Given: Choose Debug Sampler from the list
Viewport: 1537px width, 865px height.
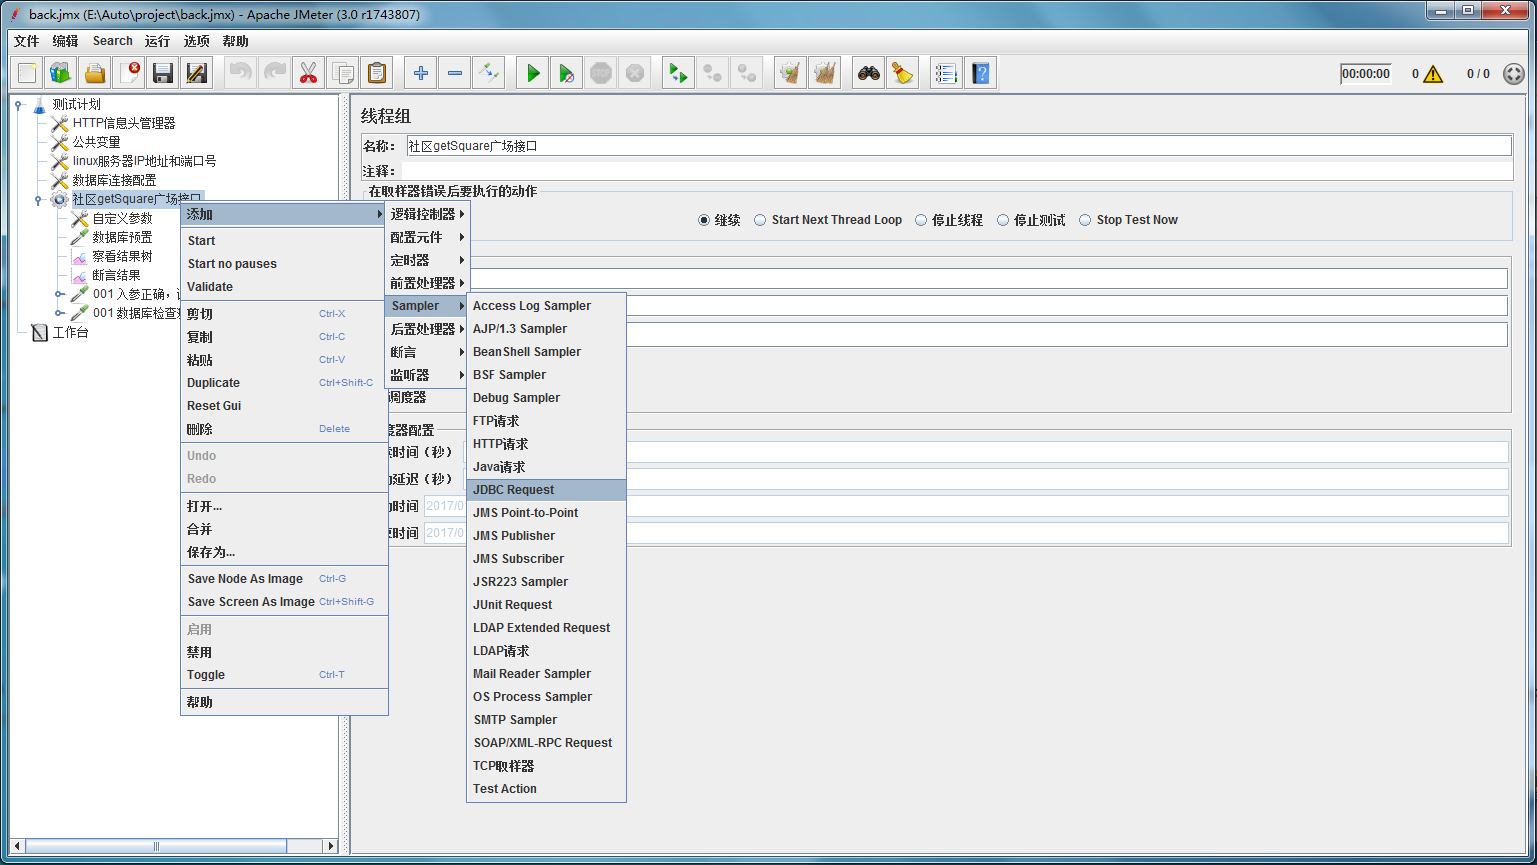Looking at the screenshot, I should 546,398.
